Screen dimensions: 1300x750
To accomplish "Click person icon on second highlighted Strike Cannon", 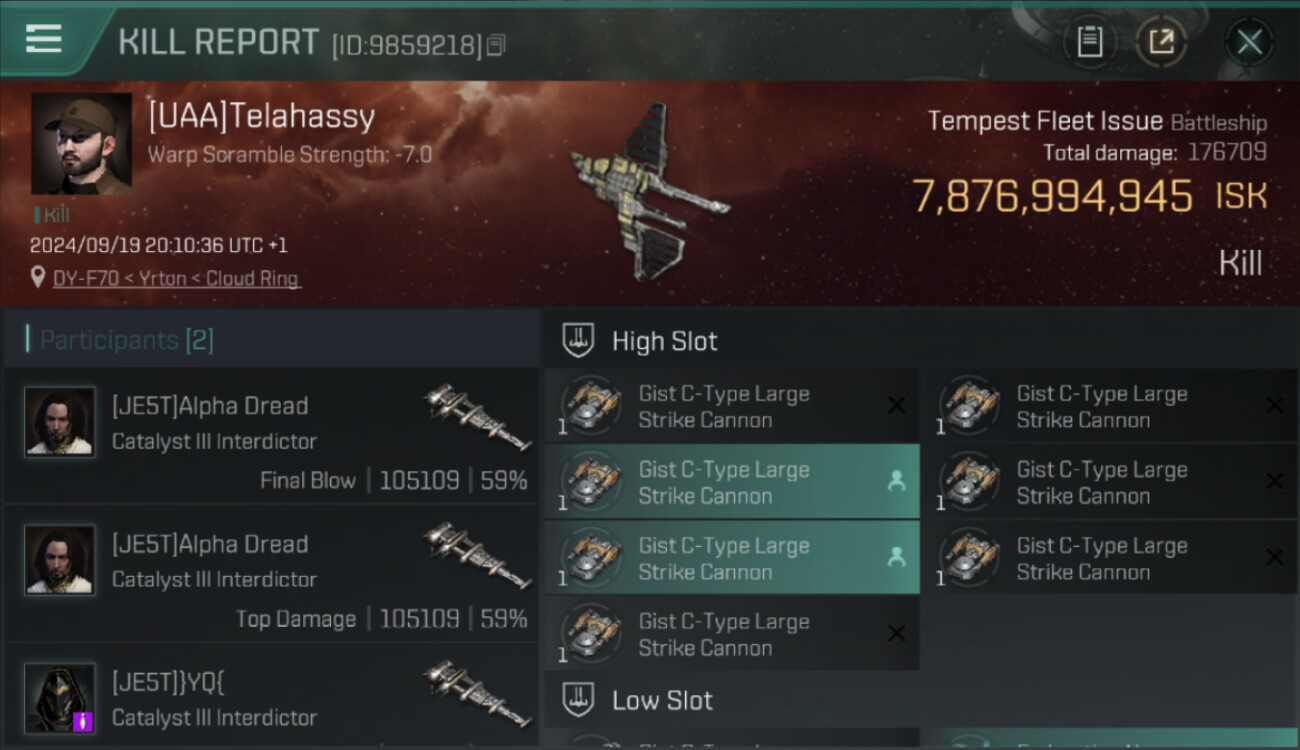I will [x=896, y=481].
